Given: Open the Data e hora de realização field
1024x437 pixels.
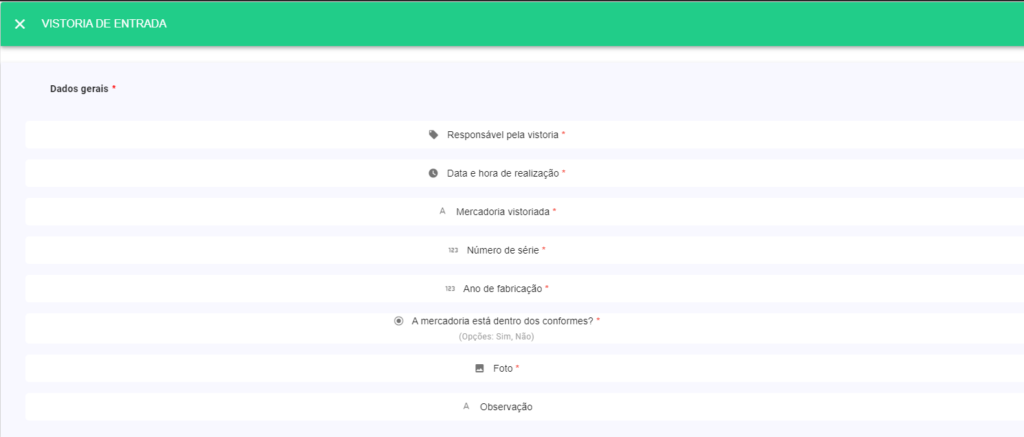Looking at the screenshot, I should pos(502,173).
